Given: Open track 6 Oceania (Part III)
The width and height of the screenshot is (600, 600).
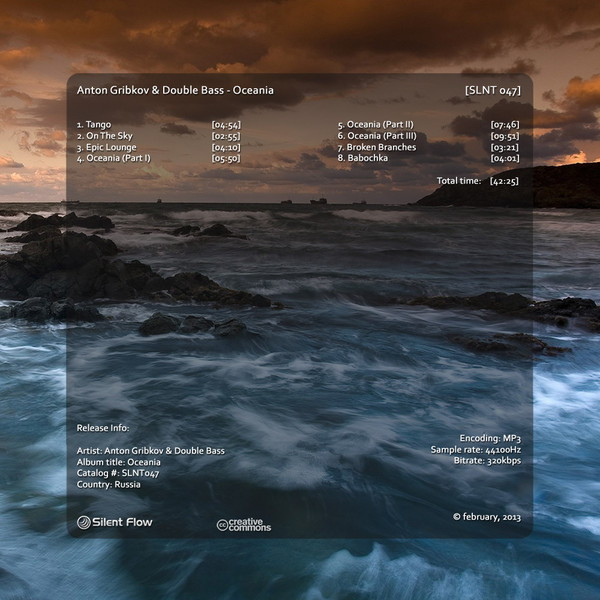Looking at the screenshot, I should (377, 135).
